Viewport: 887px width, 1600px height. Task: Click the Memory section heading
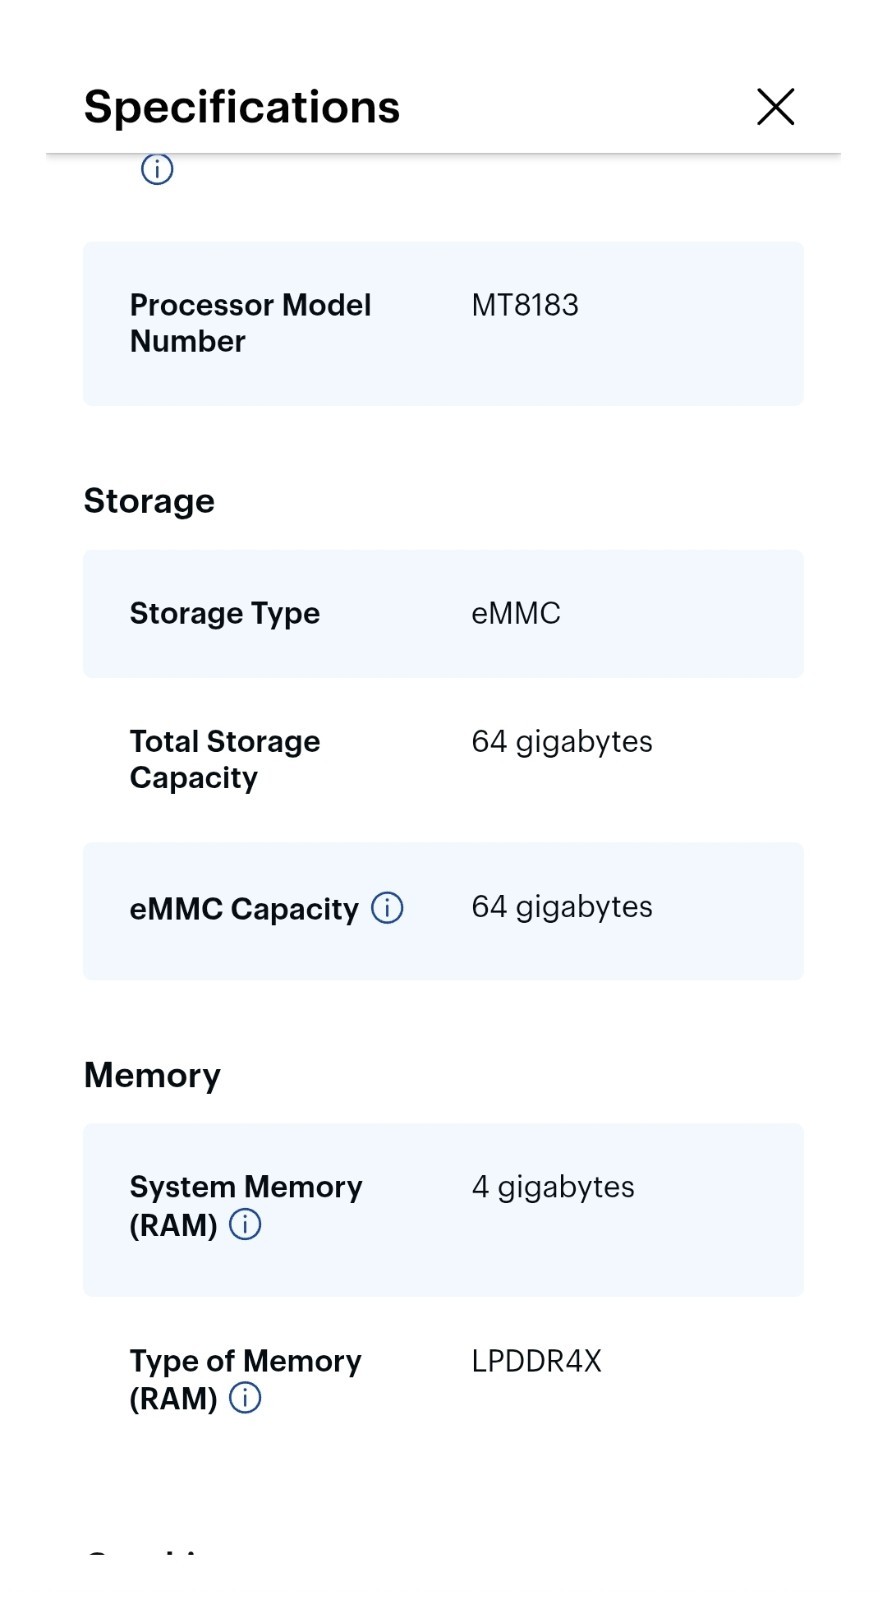click(x=152, y=1075)
